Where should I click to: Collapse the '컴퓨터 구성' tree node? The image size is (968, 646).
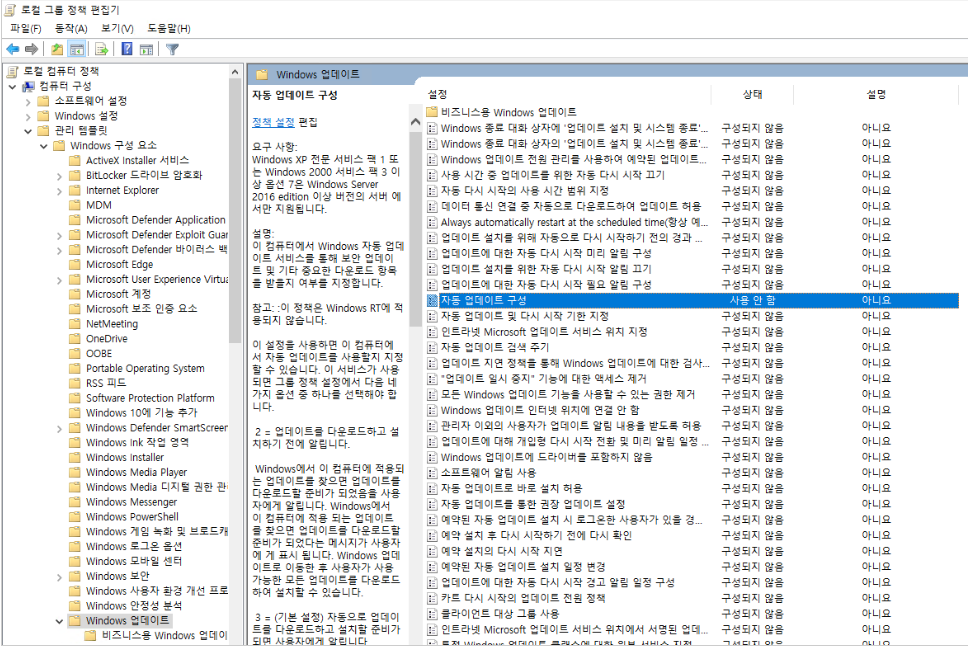click(x=12, y=86)
